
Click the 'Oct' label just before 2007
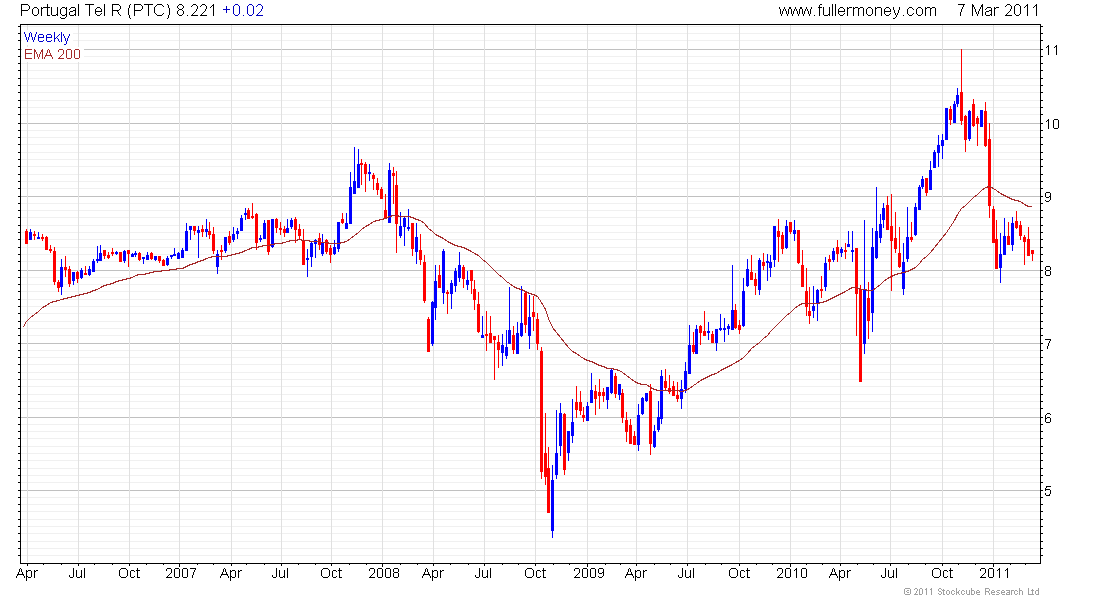pyautogui.click(x=129, y=573)
